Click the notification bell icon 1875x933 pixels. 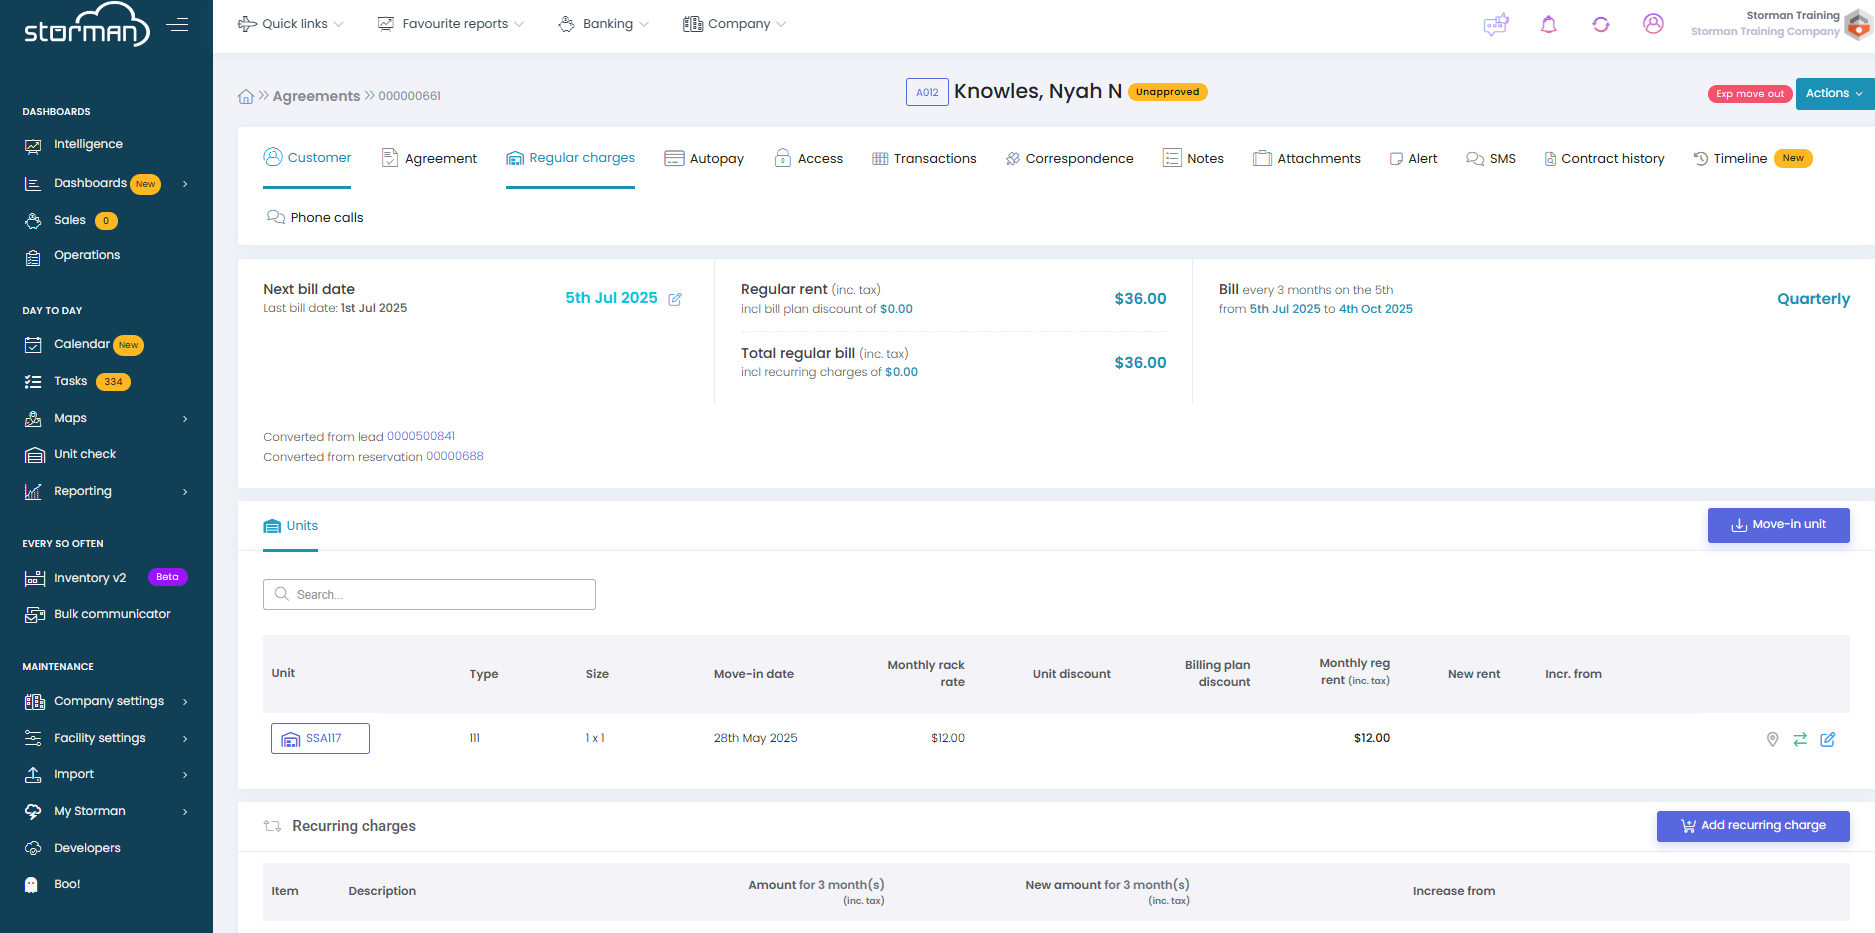tap(1548, 24)
